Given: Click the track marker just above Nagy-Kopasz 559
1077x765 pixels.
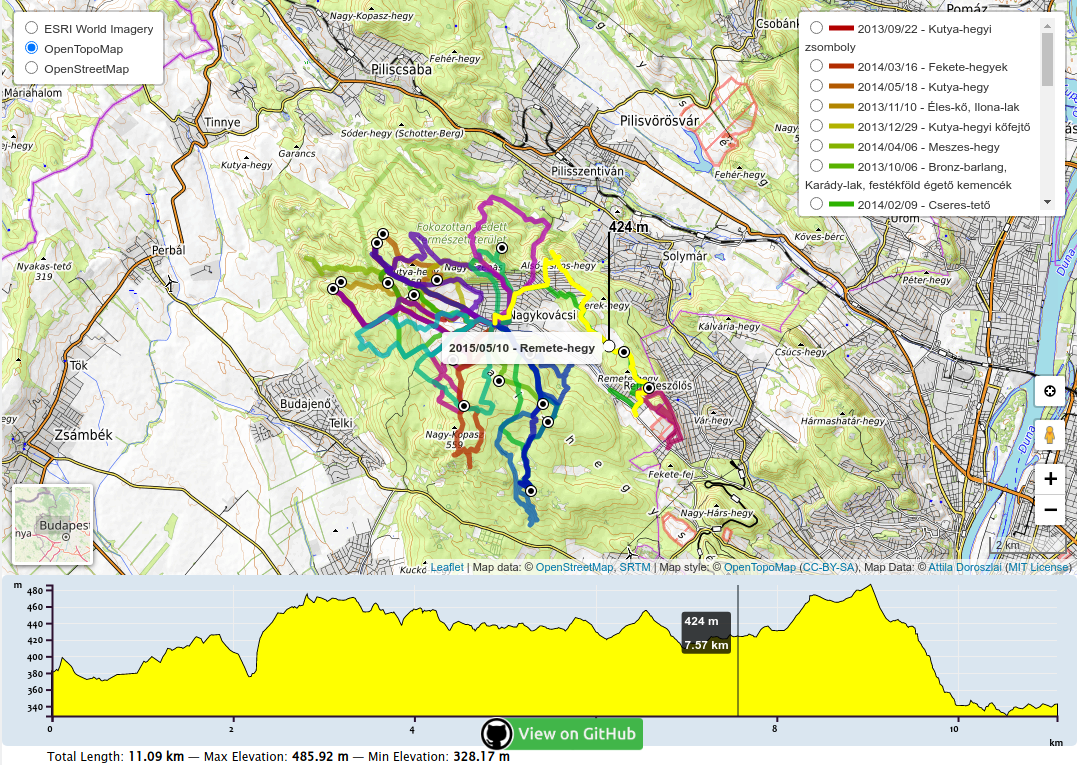Looking at the screenshot, I should pyautogui.click(x=464, y=406).
